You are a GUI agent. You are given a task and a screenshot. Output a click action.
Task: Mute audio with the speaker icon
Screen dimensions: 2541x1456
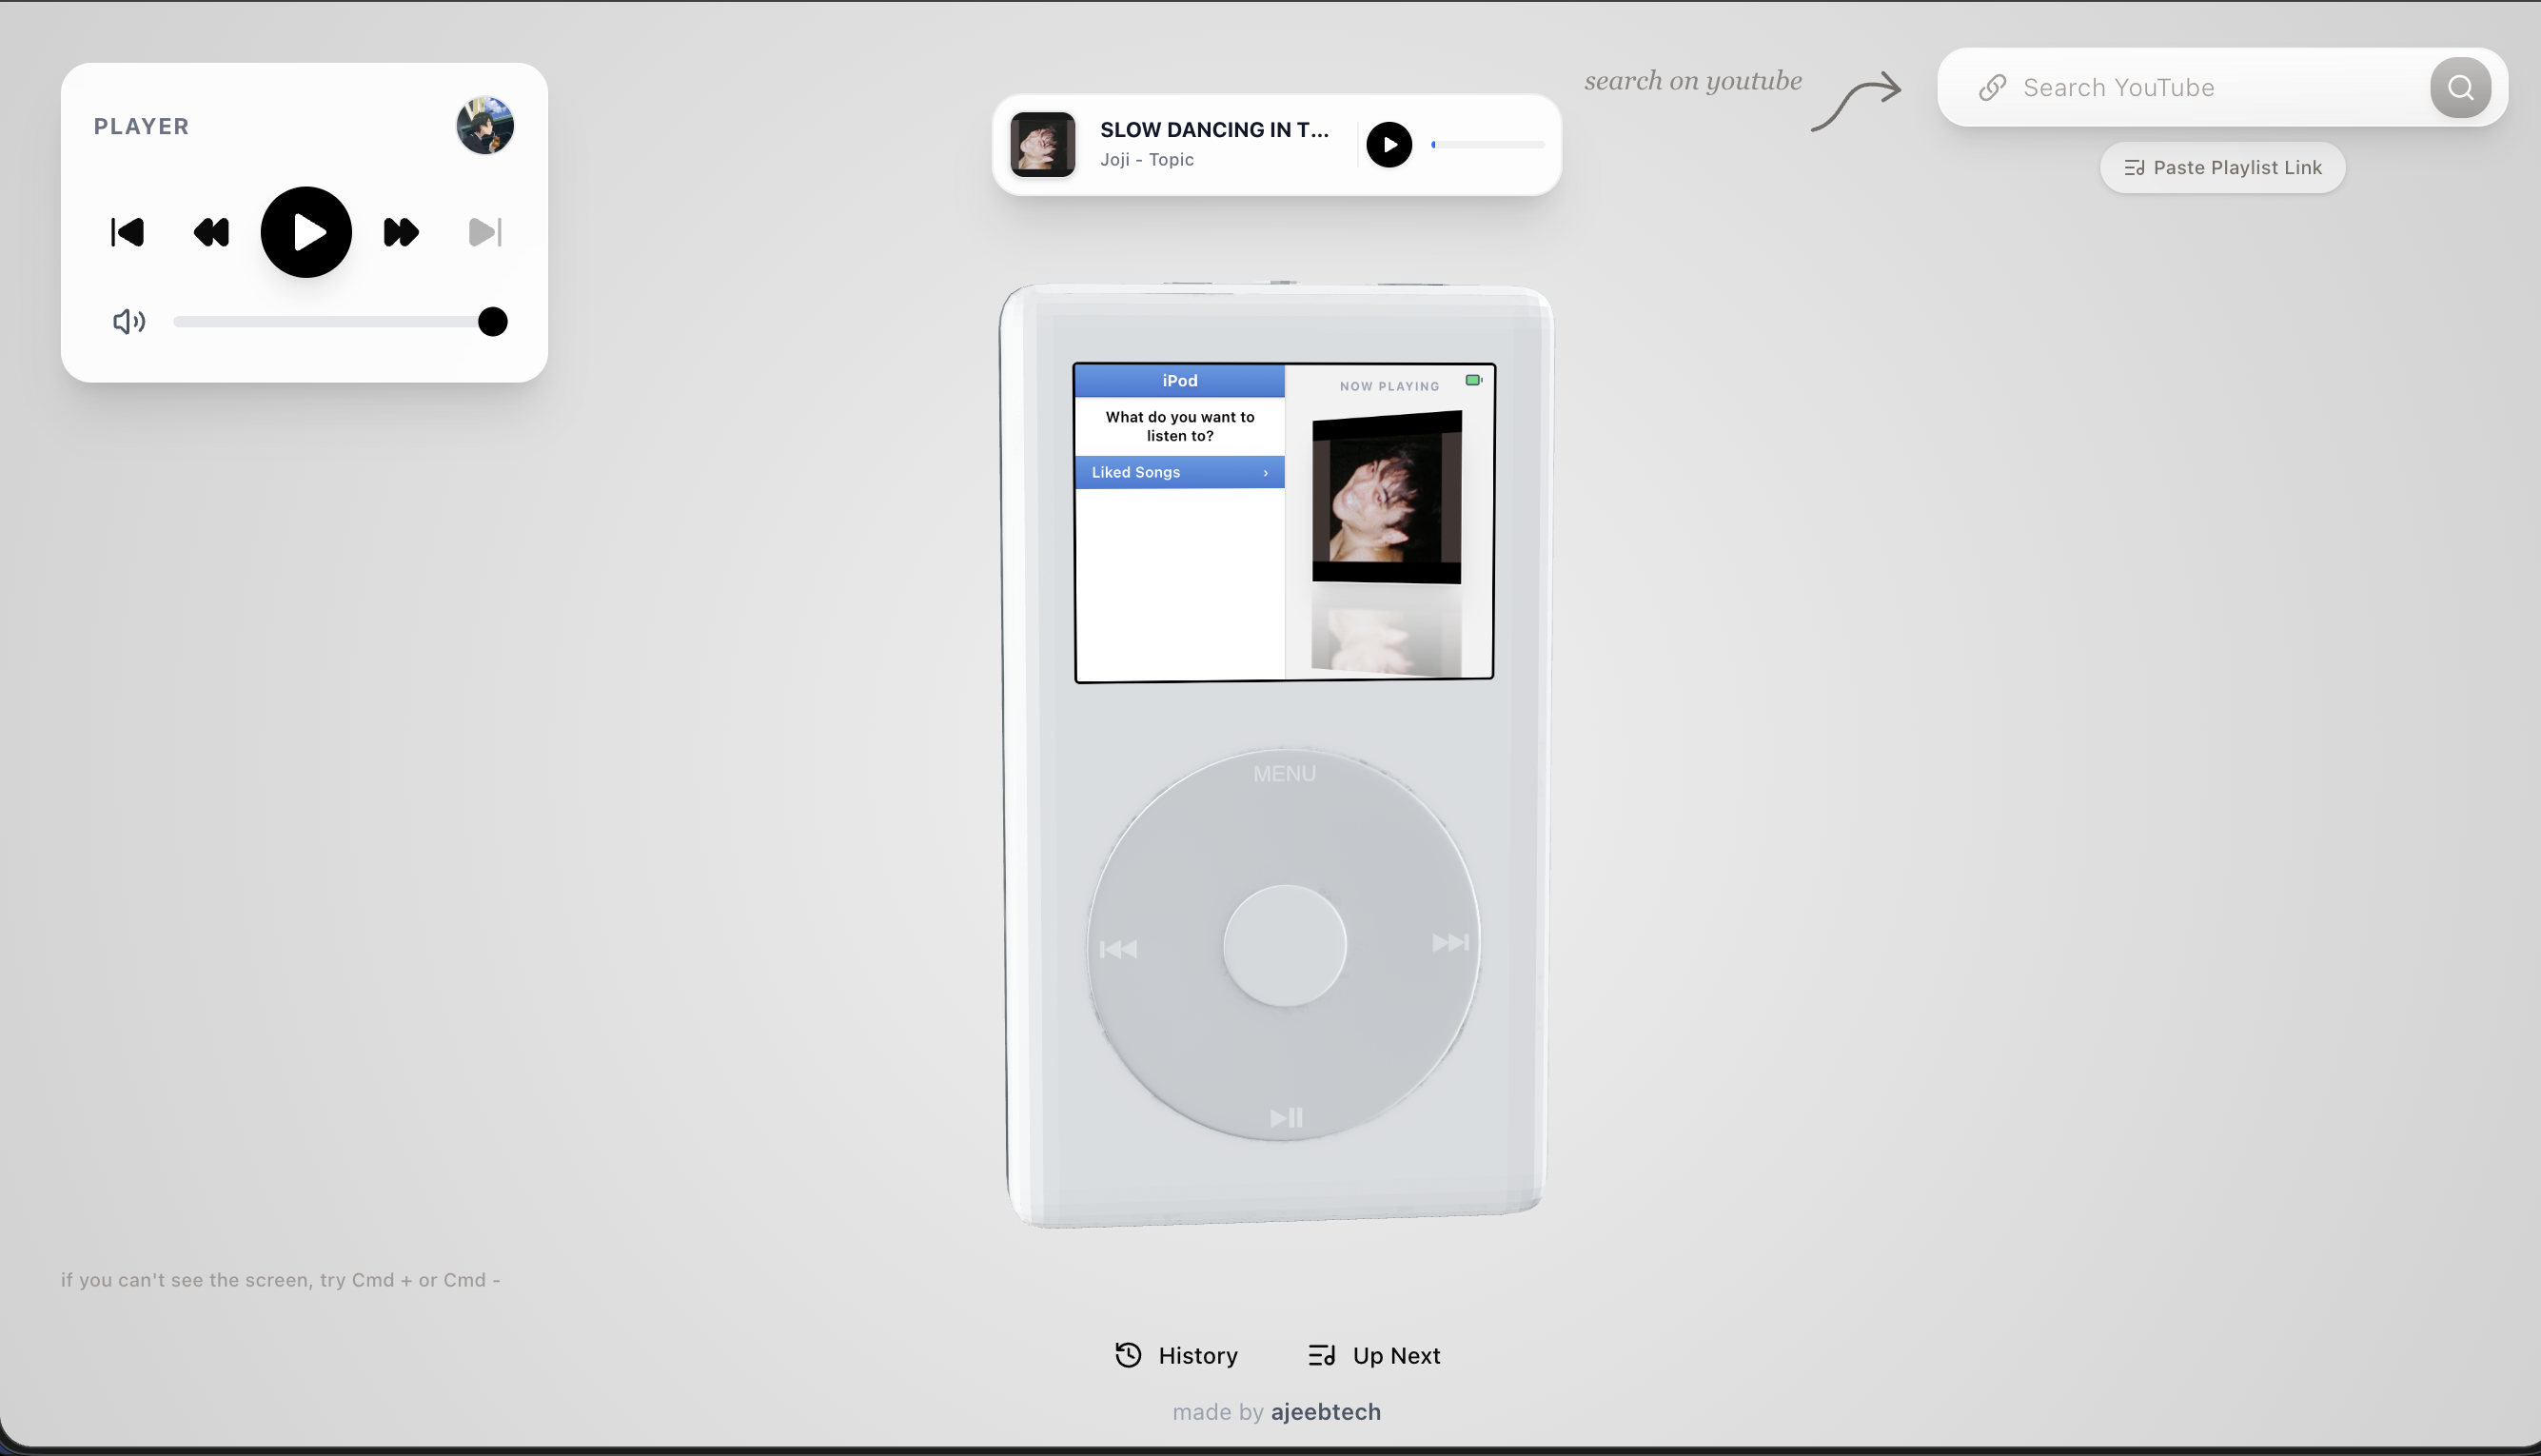[x=128, y=321]
